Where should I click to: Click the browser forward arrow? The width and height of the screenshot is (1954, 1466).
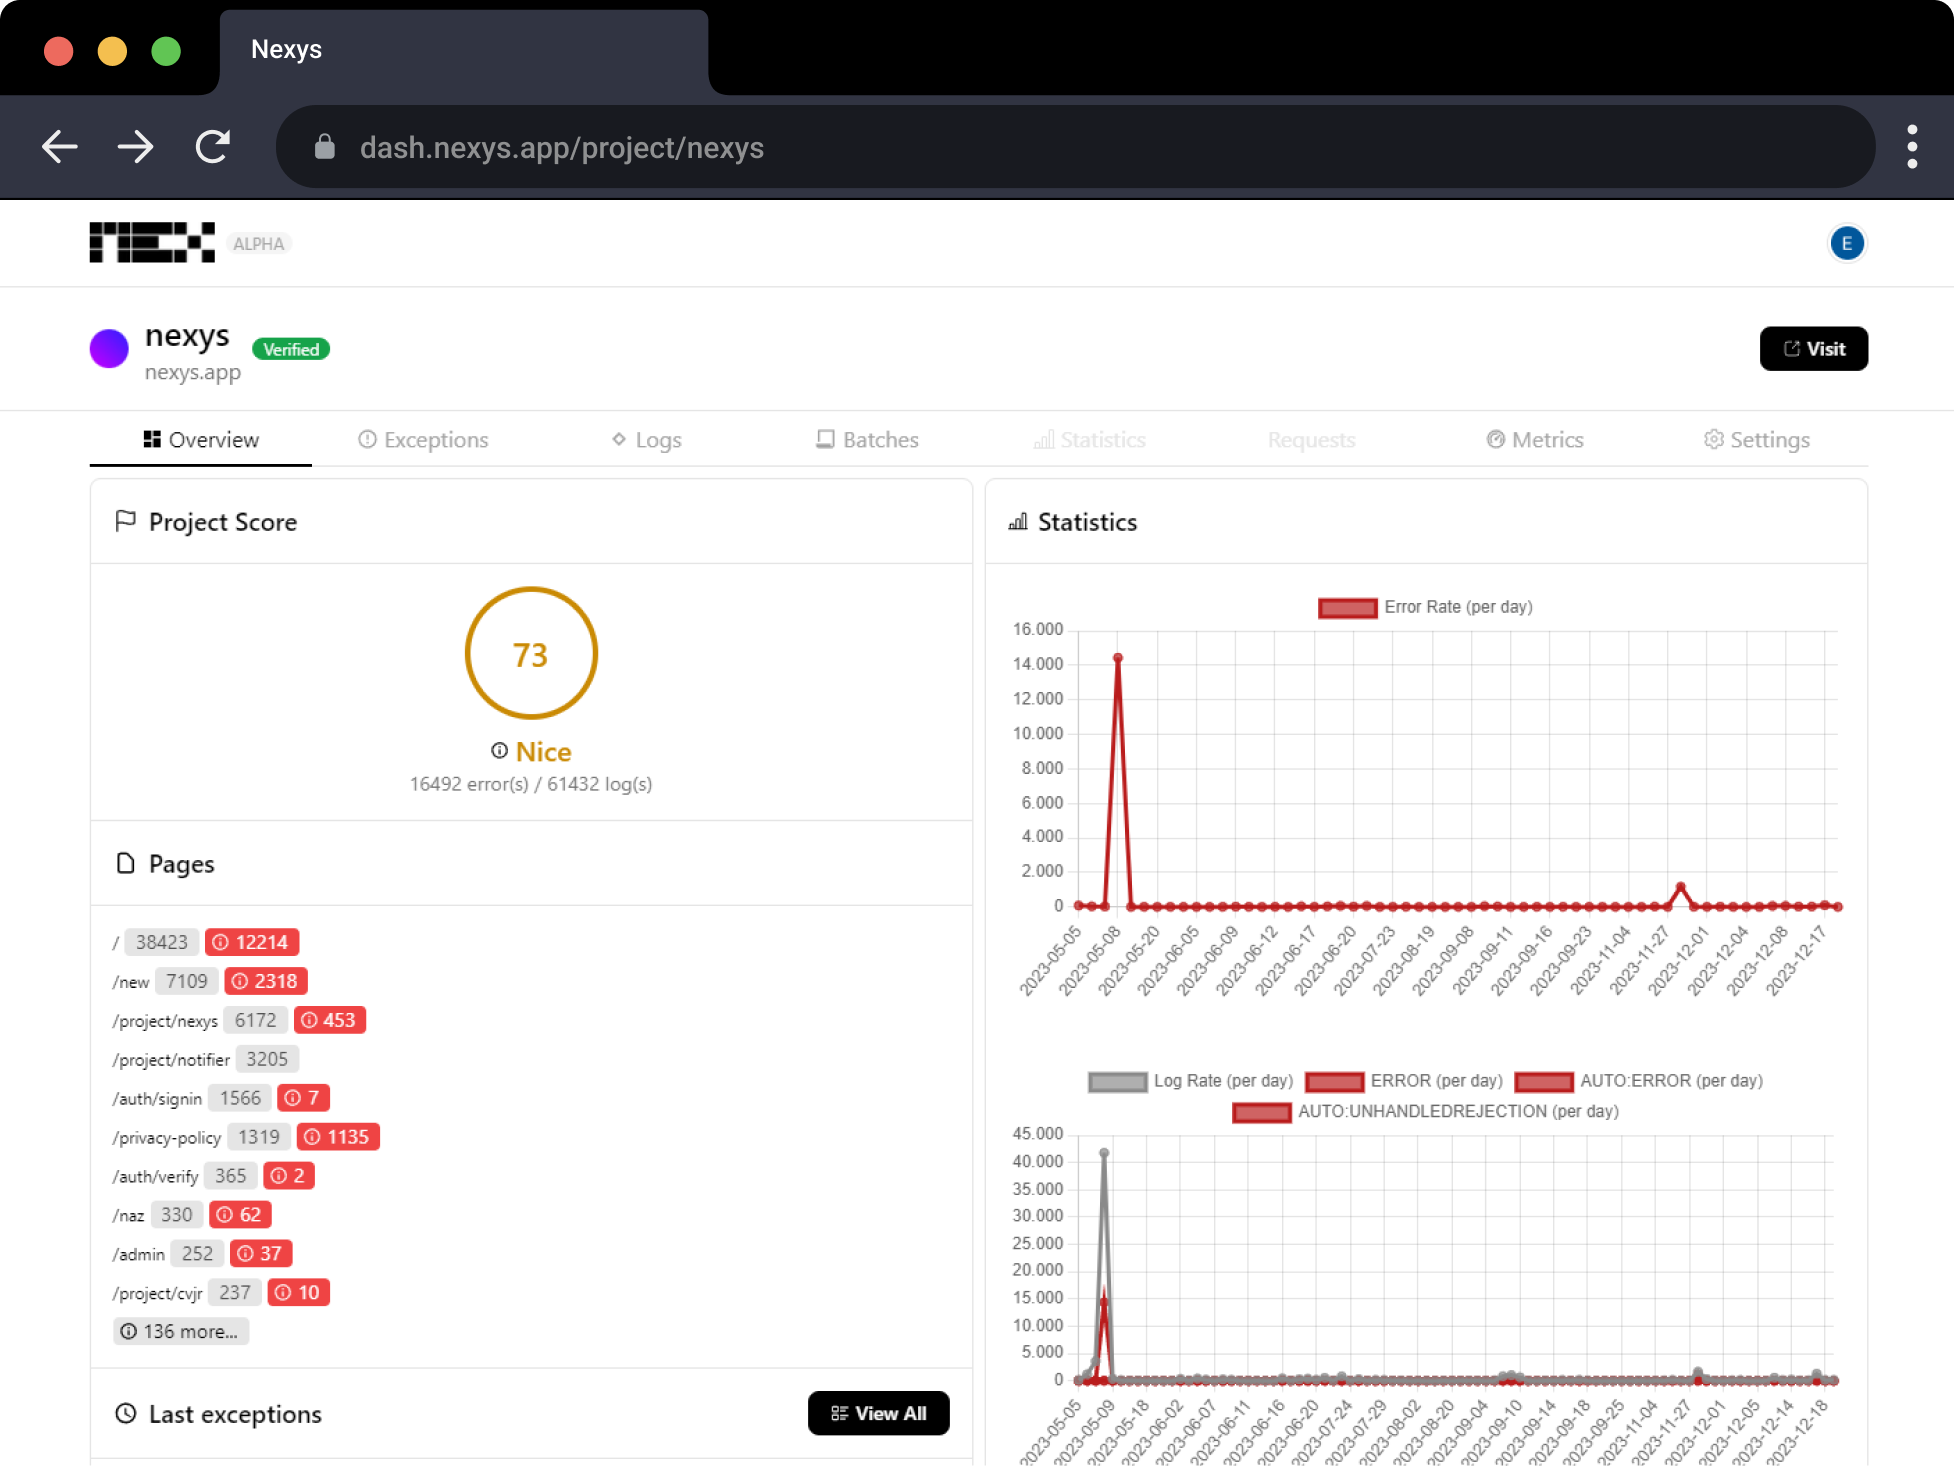pos(136,147)
